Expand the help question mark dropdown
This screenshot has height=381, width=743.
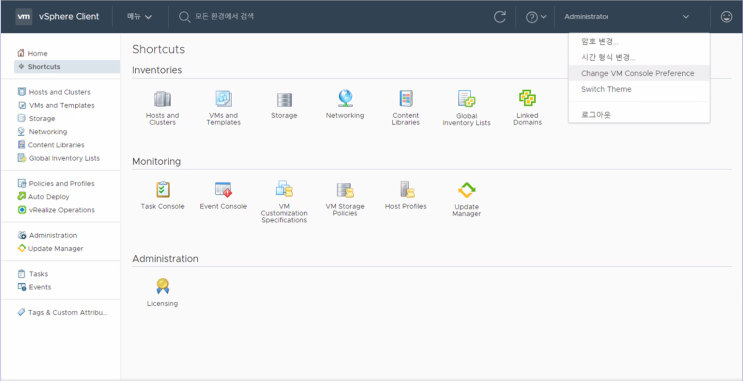pos(536,17)
